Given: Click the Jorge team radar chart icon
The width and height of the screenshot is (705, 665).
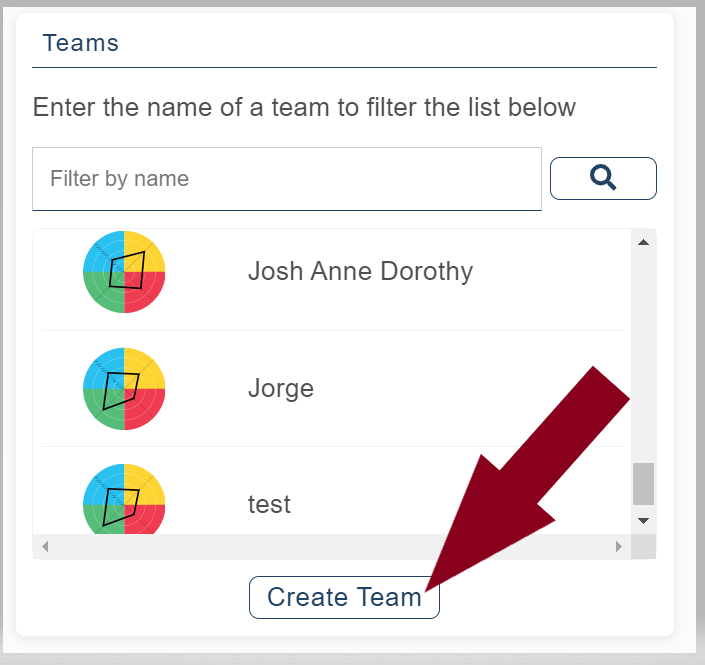Looking at the screenshot, I should [124, 388].
